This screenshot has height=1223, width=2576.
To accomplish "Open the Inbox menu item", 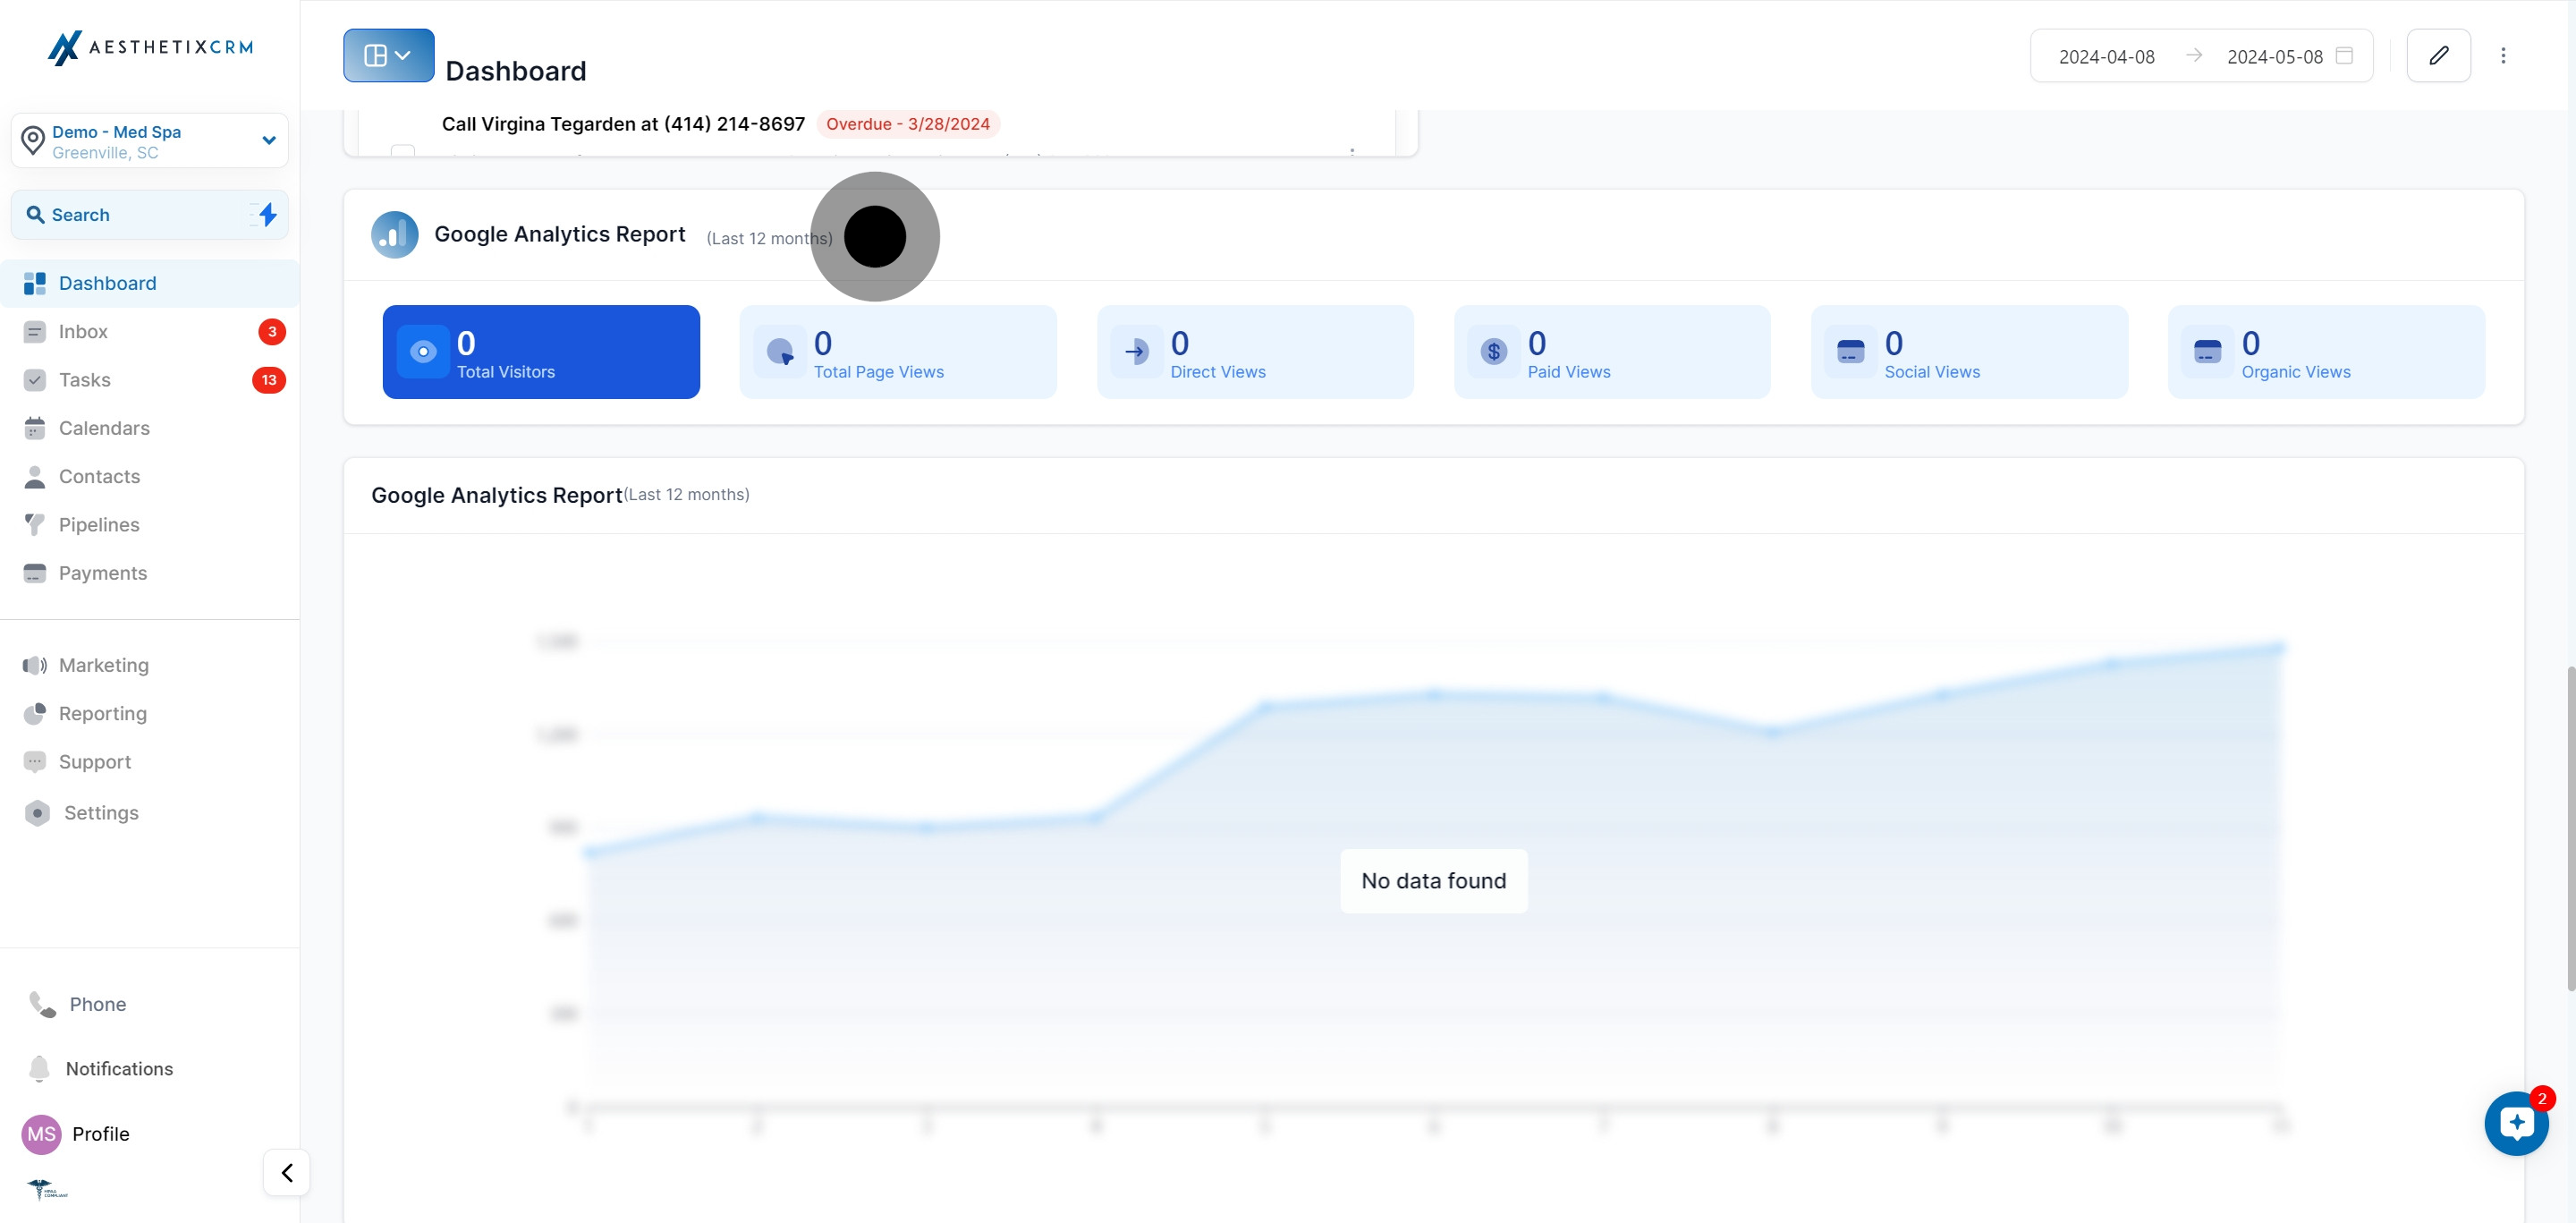I will pyautogui.click(x=83, y=332).
